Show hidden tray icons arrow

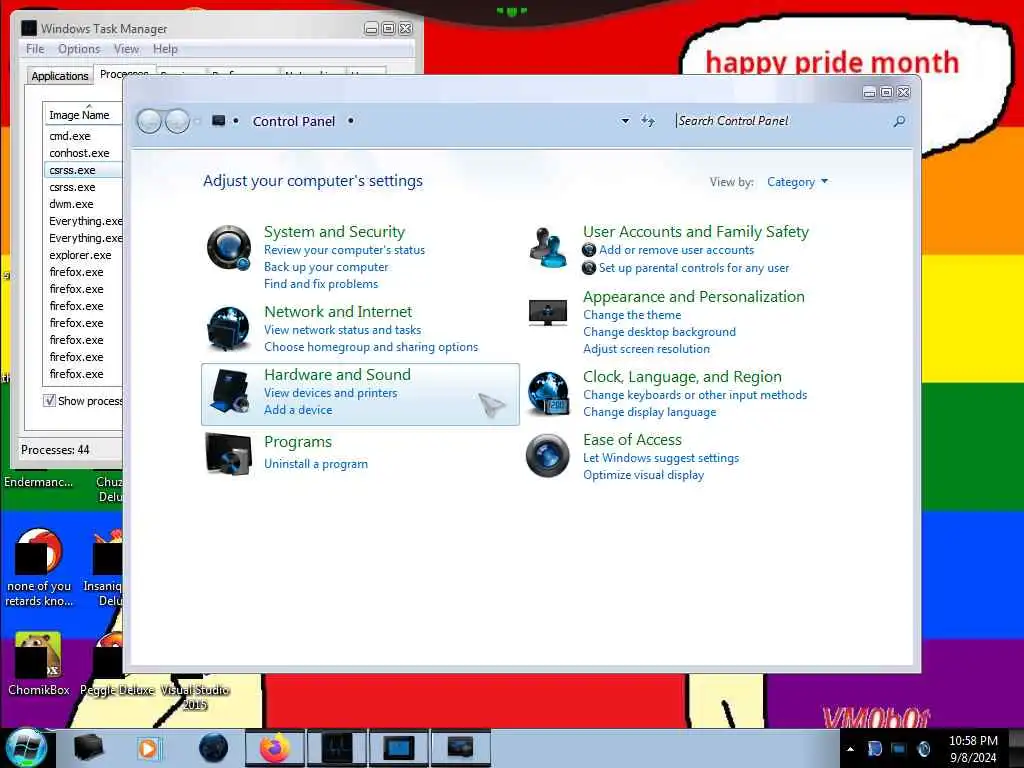pos(850,749)
